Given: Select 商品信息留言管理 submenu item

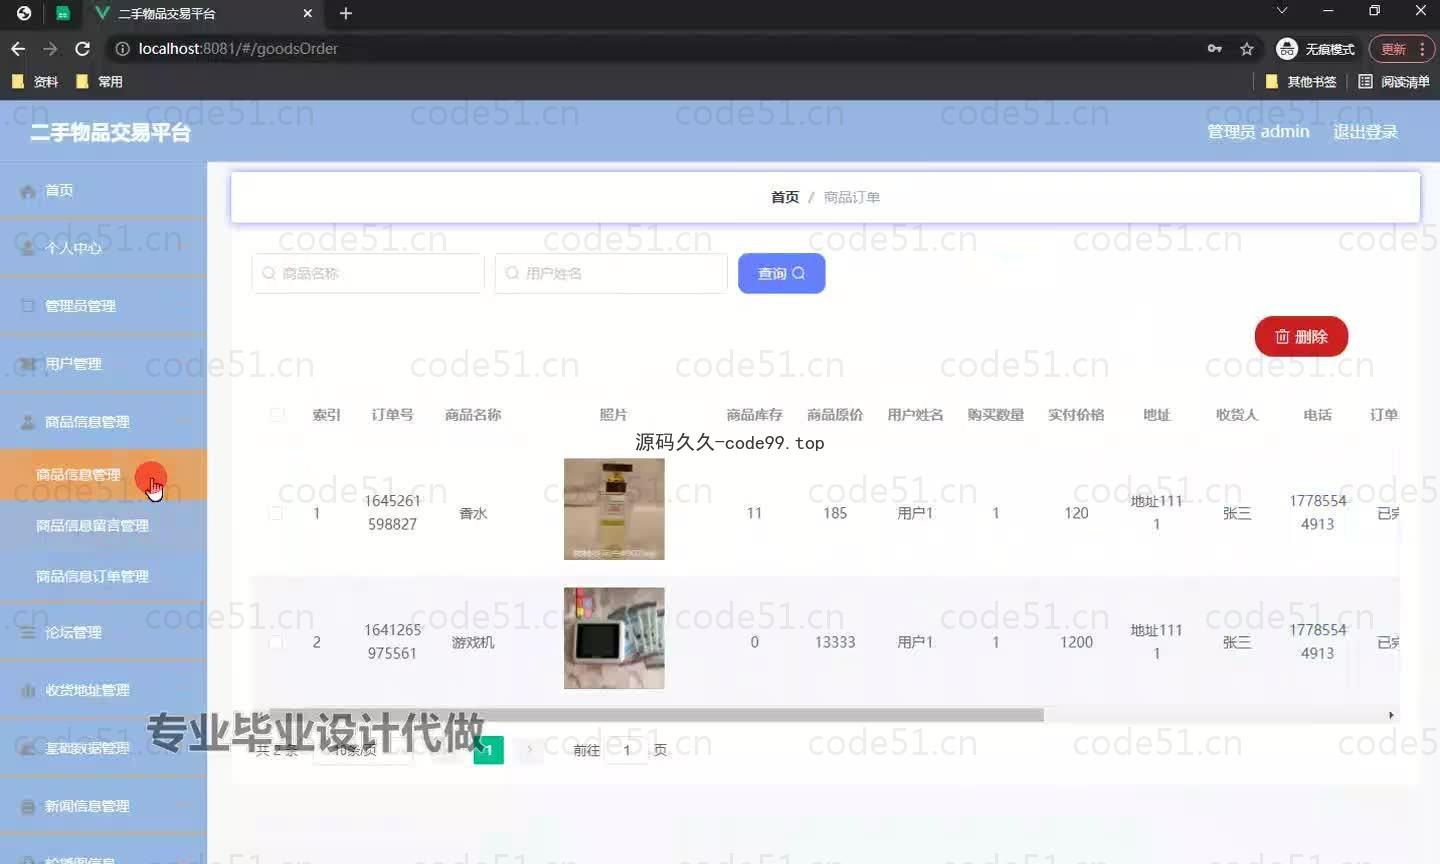Looking at the screenshot, I should pos(103,526).
